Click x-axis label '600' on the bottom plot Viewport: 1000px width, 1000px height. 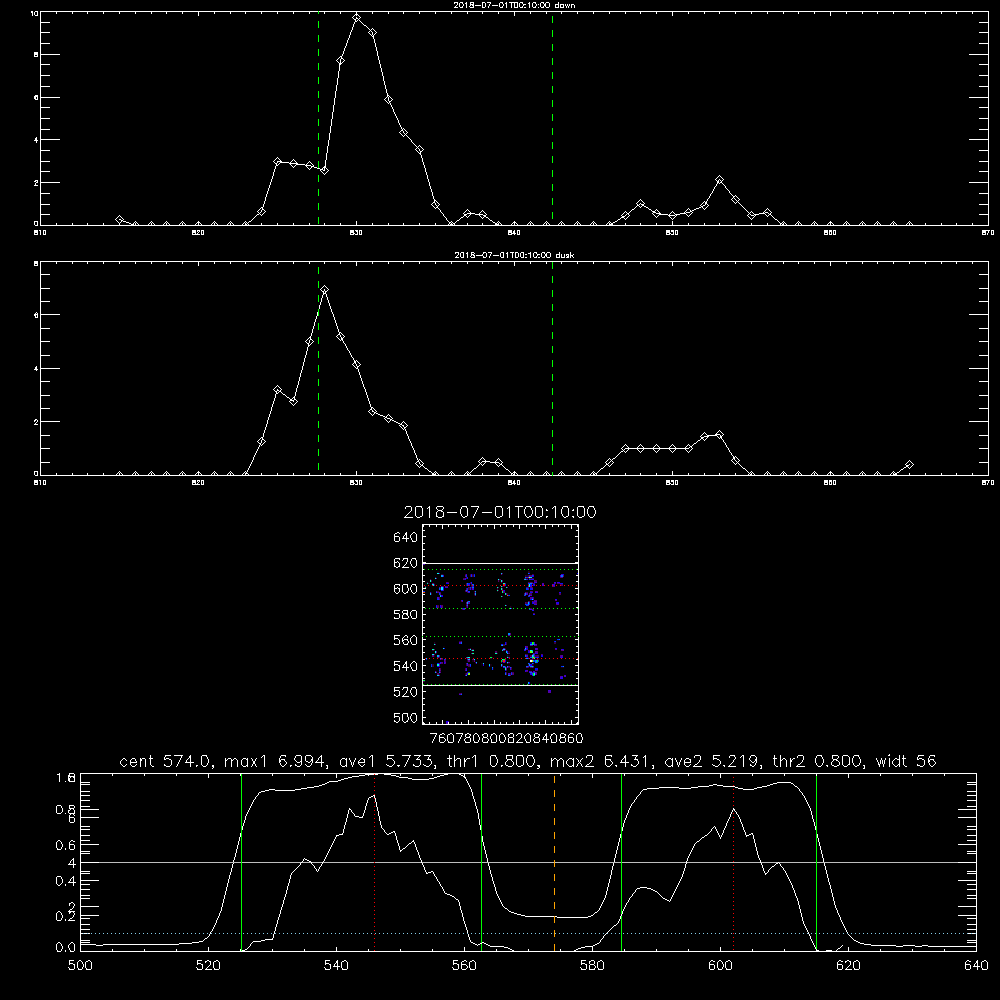coord(721,966)
